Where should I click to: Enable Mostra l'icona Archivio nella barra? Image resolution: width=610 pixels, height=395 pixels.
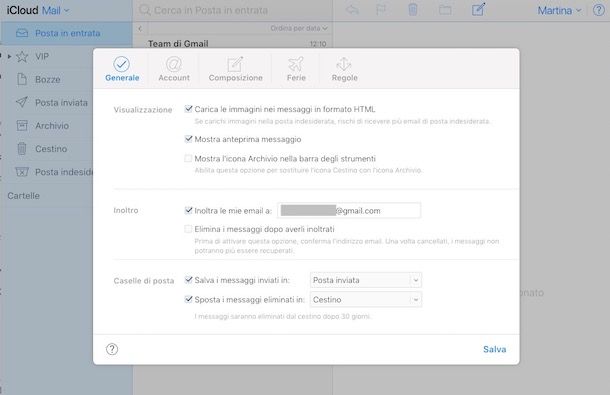(188, 158)
